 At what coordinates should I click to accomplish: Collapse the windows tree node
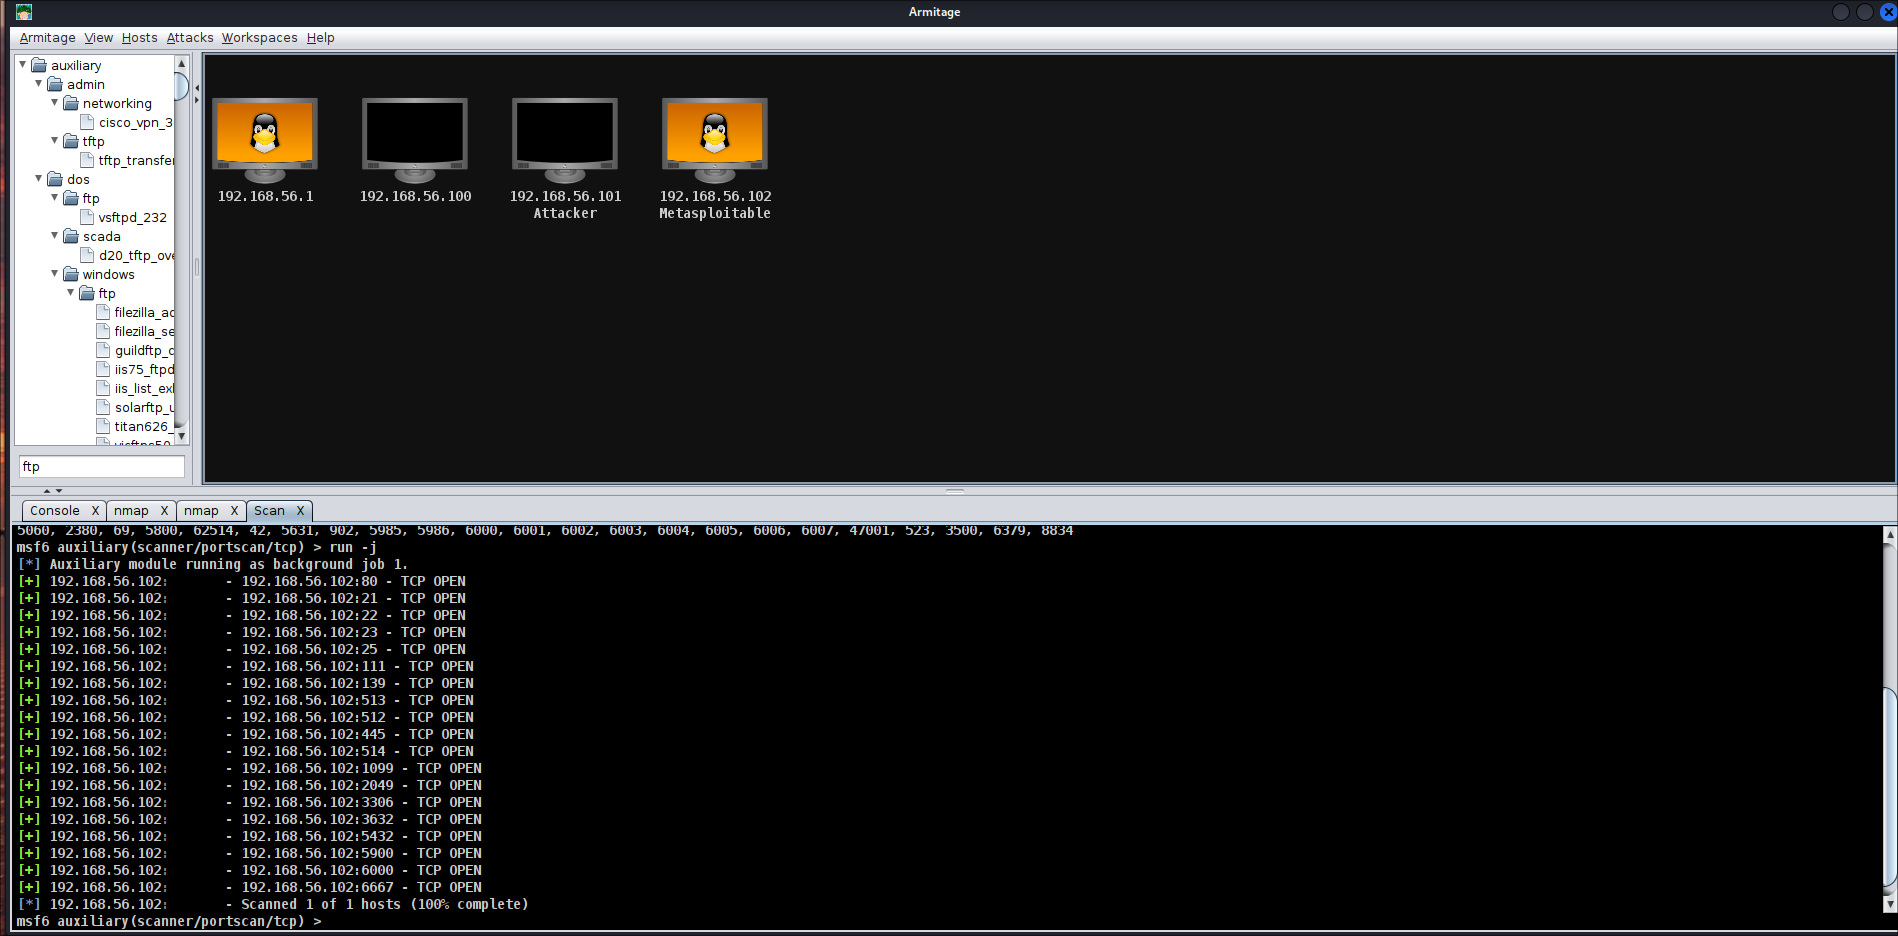(54, 273)
